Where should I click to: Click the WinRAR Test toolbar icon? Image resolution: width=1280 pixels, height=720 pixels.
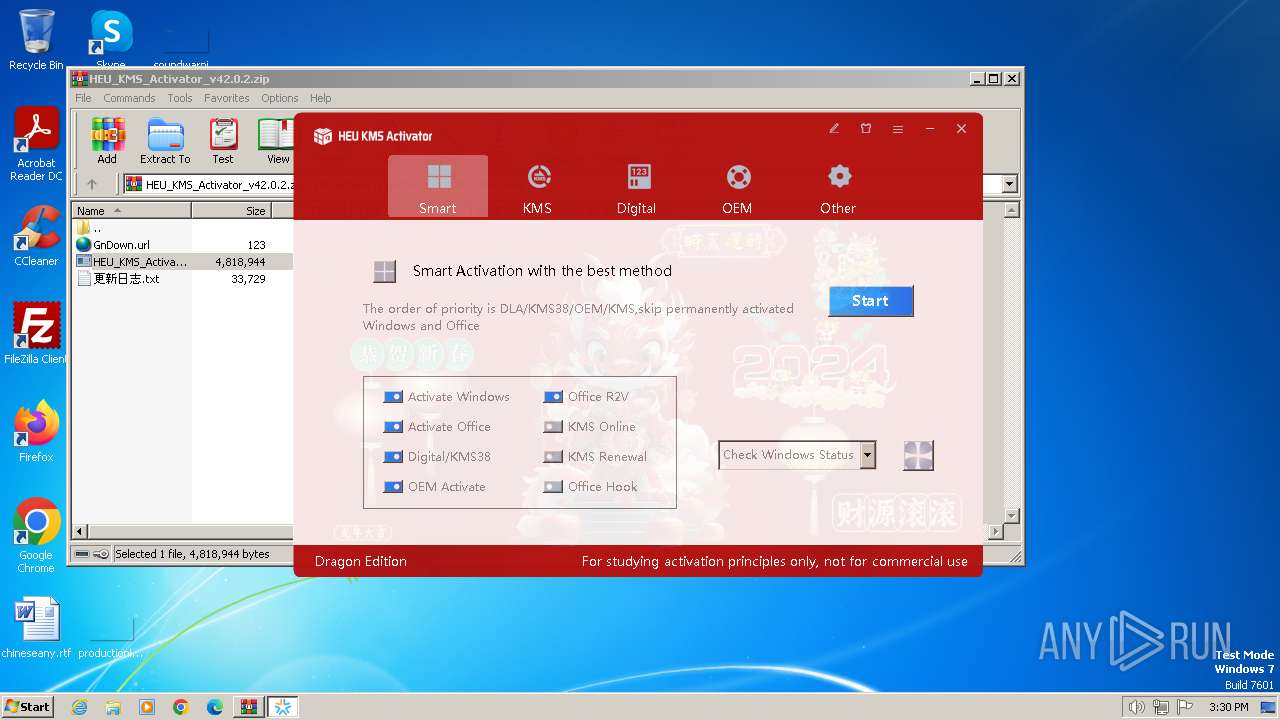(223, 141)
